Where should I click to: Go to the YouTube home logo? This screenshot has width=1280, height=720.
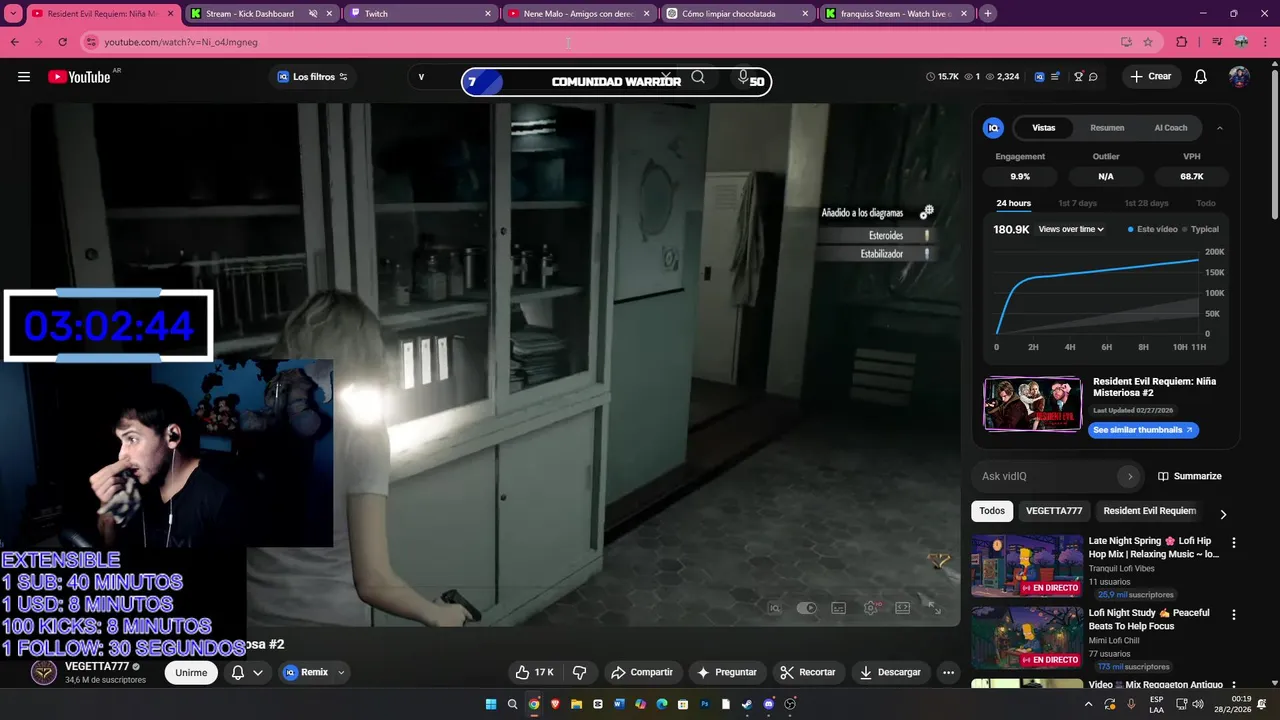click(79, 77)
